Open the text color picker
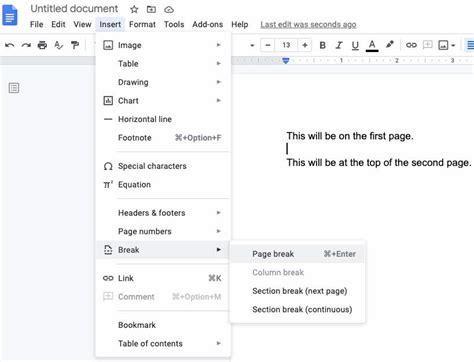 [372, 45]
